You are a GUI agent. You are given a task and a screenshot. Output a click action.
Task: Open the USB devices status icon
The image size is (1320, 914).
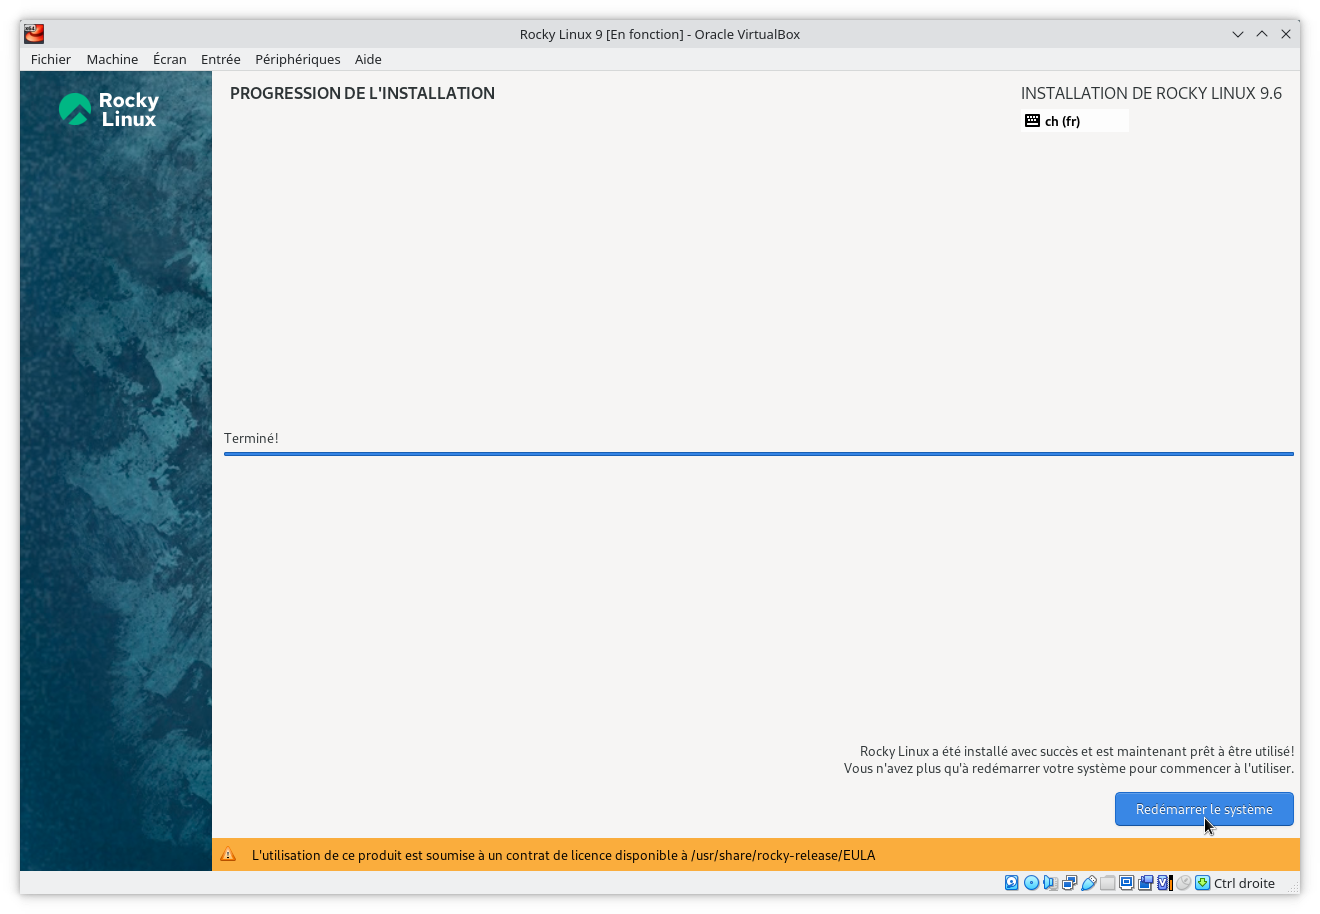[1087, 883]
